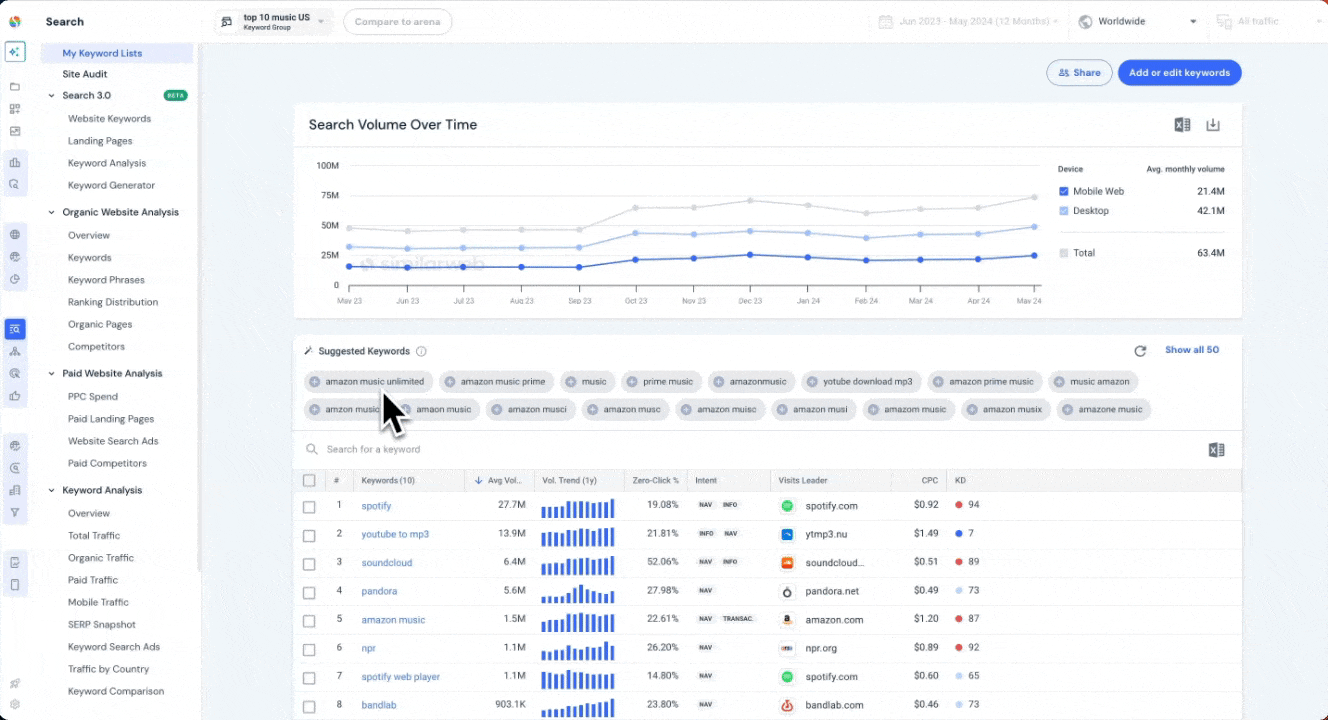Click the Add or edit keywords button
The width and height of the screenshot is (1328, 720).
pos(1179,72)
